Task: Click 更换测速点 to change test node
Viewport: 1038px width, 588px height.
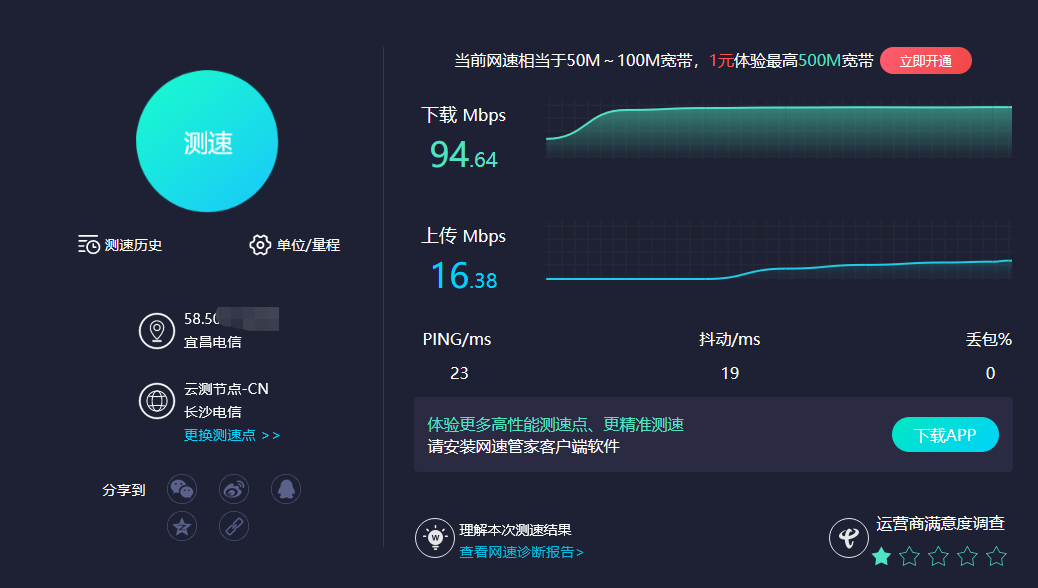Action: tap(232, 435)
